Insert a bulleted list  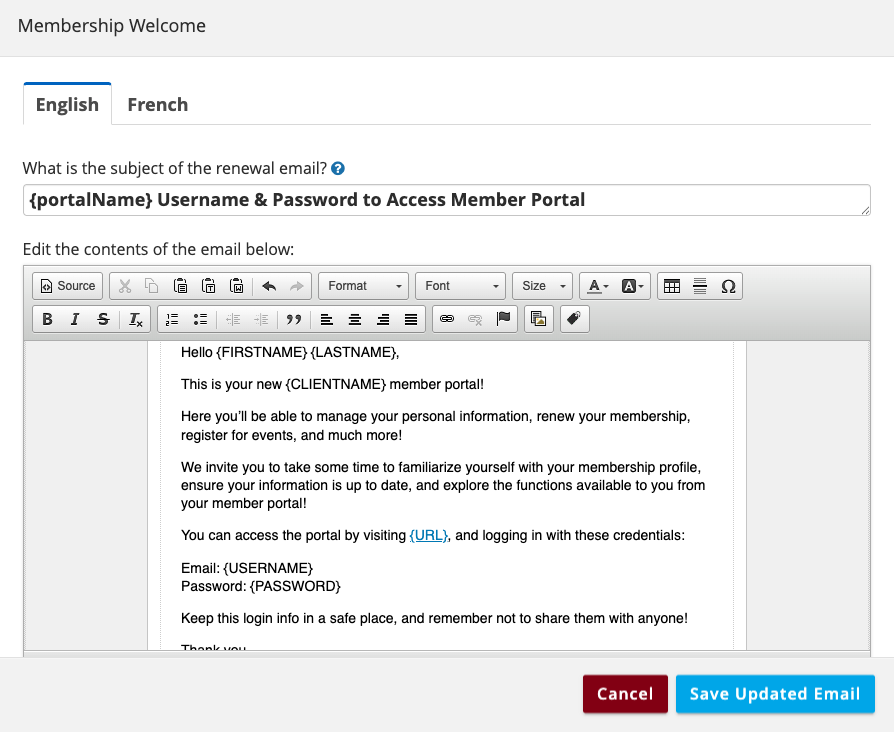(x=200, y=320)
